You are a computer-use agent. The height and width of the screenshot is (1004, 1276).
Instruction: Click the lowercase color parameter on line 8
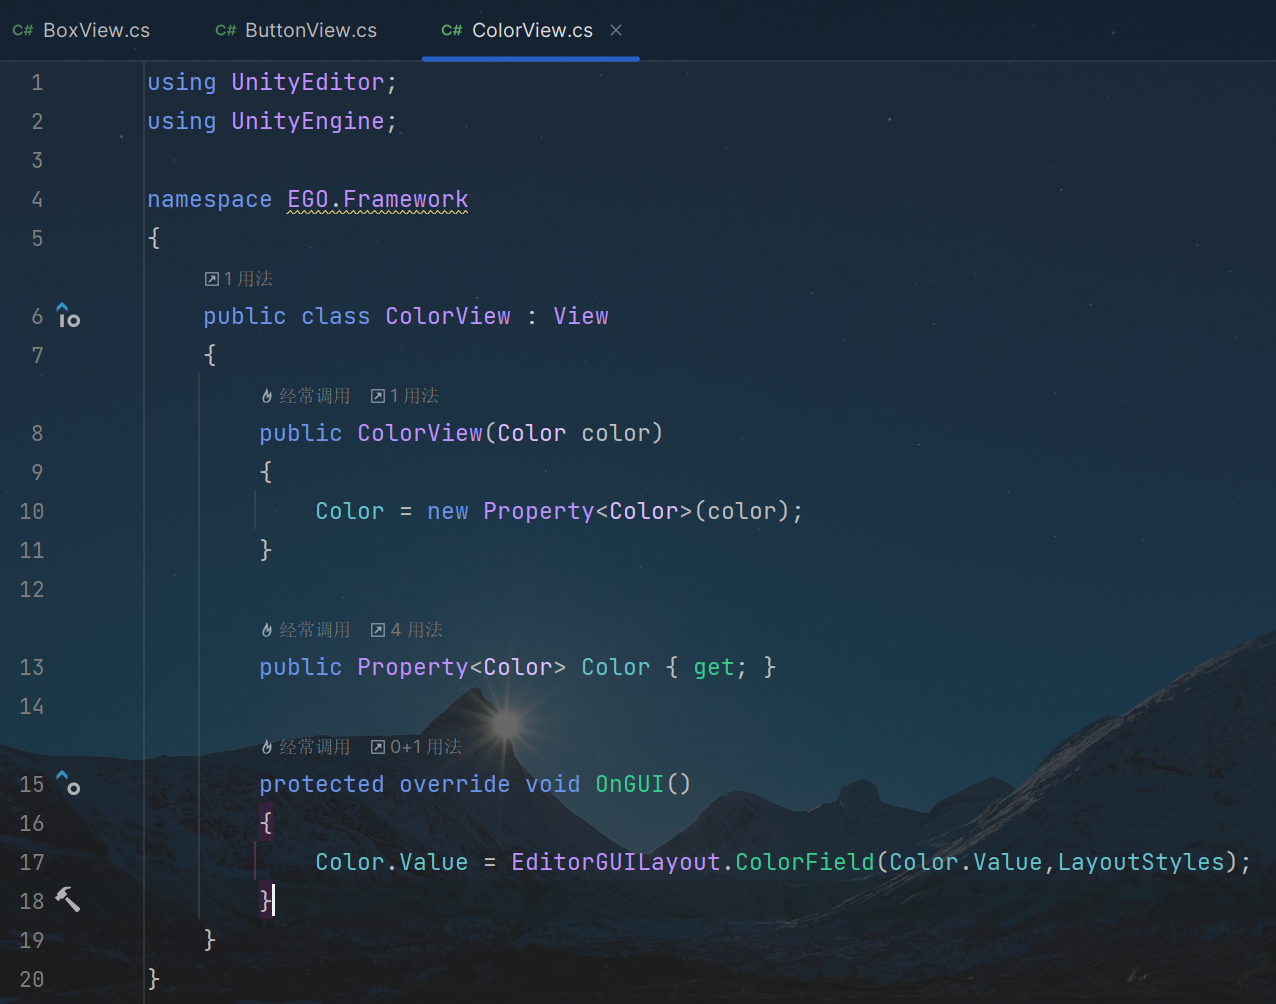click(616, 433)
